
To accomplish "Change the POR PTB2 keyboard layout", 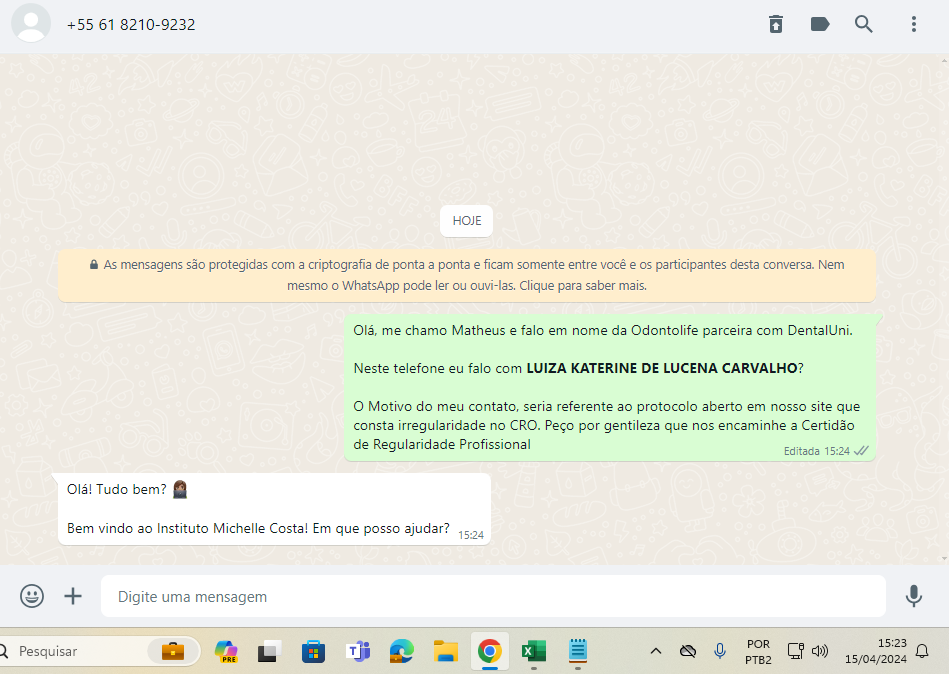I will click(758, 652).
